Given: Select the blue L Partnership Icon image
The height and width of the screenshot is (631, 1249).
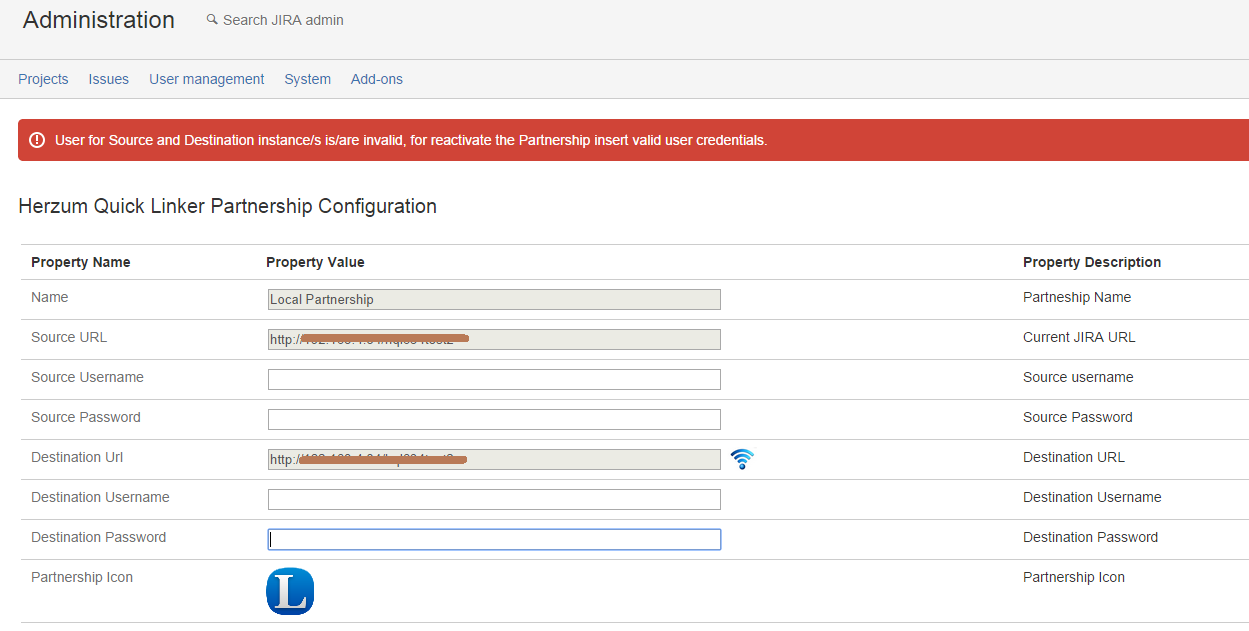Looking at the screenshot, I should coord(290,591).
